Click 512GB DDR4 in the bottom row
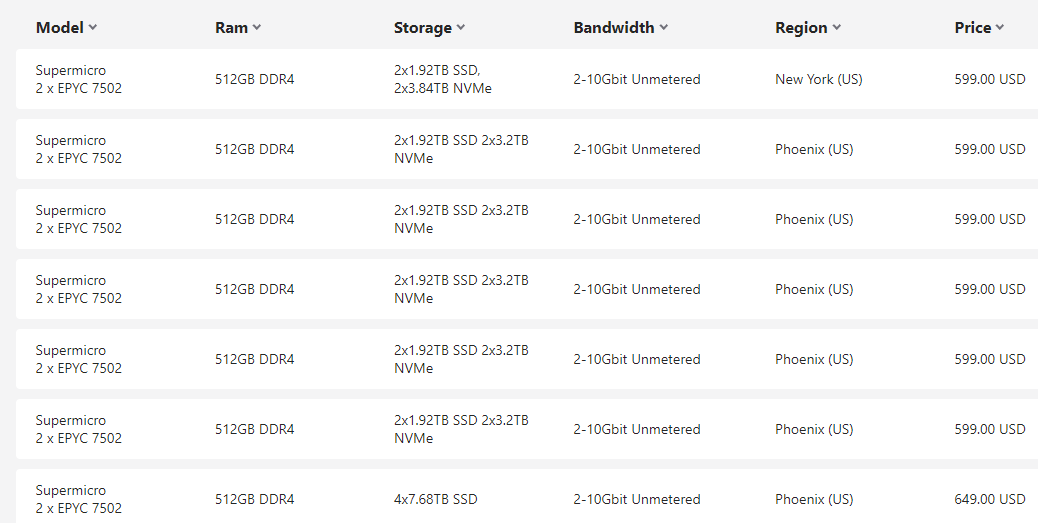 254,499
